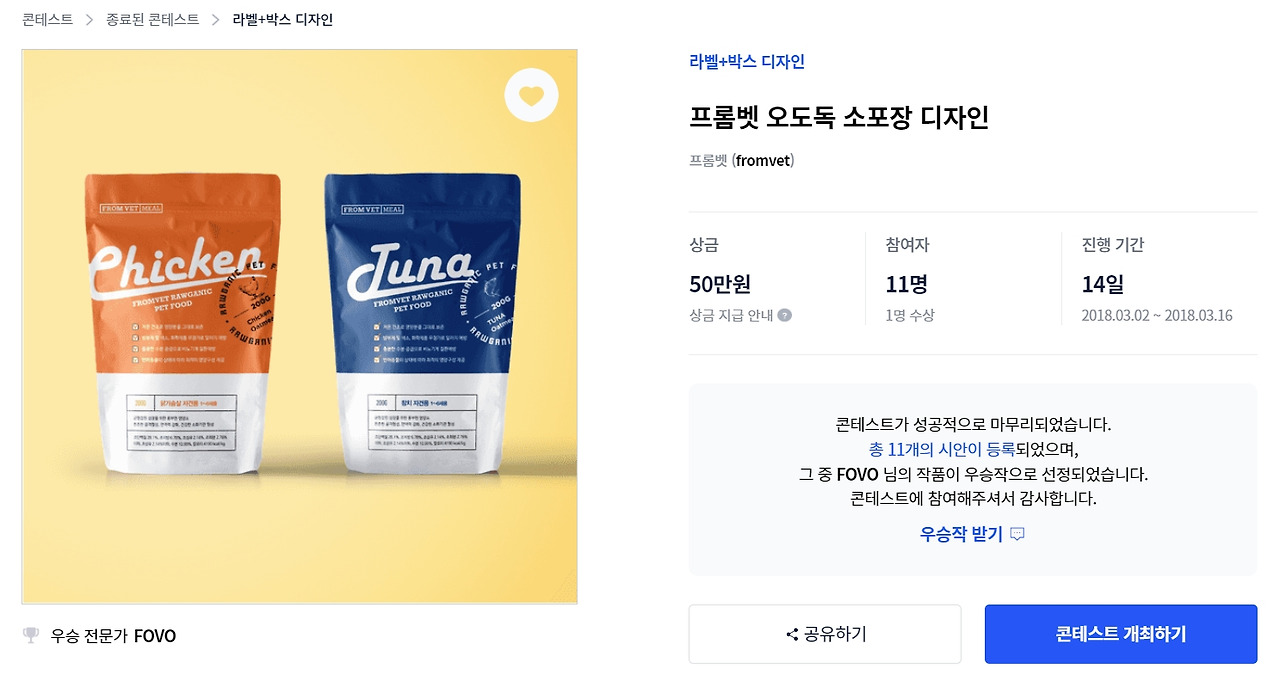Click the share icon in the 공유하기 button
The height and width of the screenshot is (687, 1280).
[792, 634]
